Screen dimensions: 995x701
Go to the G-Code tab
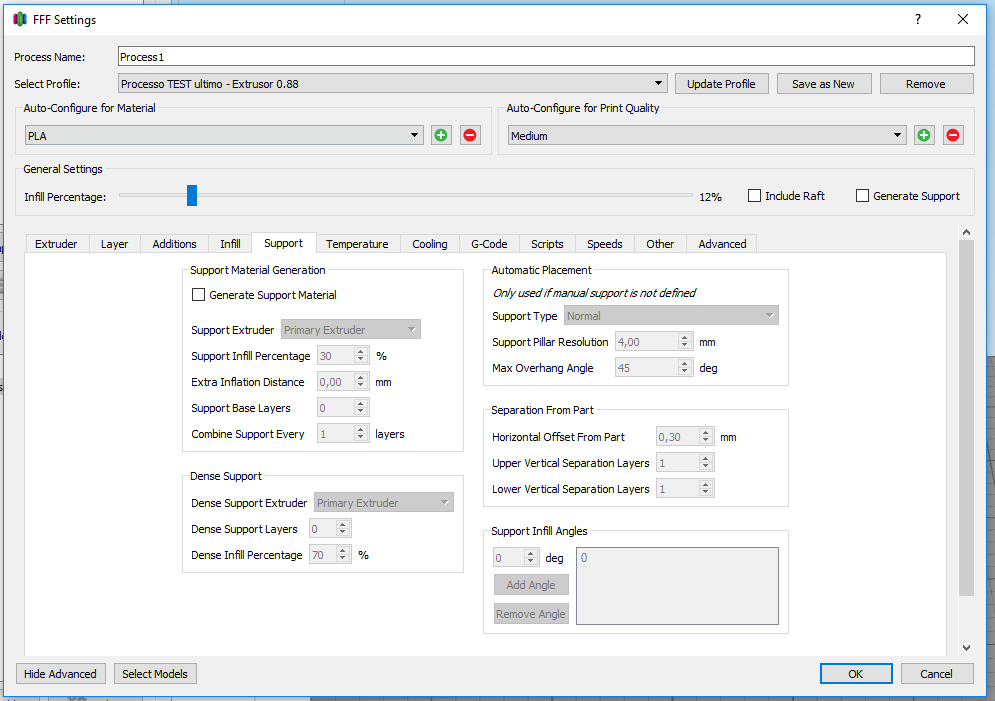(x=489, y=244)
